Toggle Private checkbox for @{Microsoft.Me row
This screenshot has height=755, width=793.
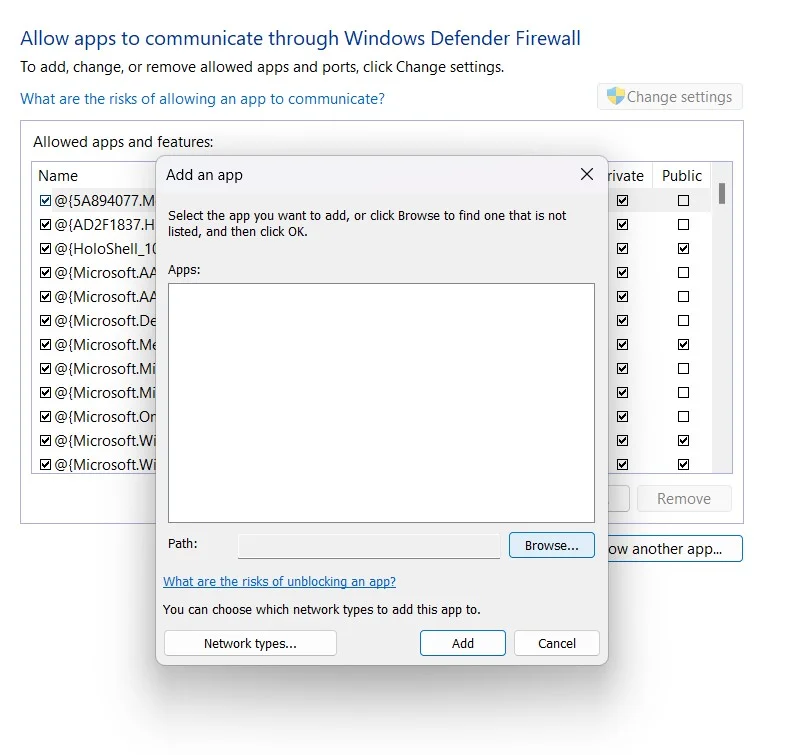point(623,345)
